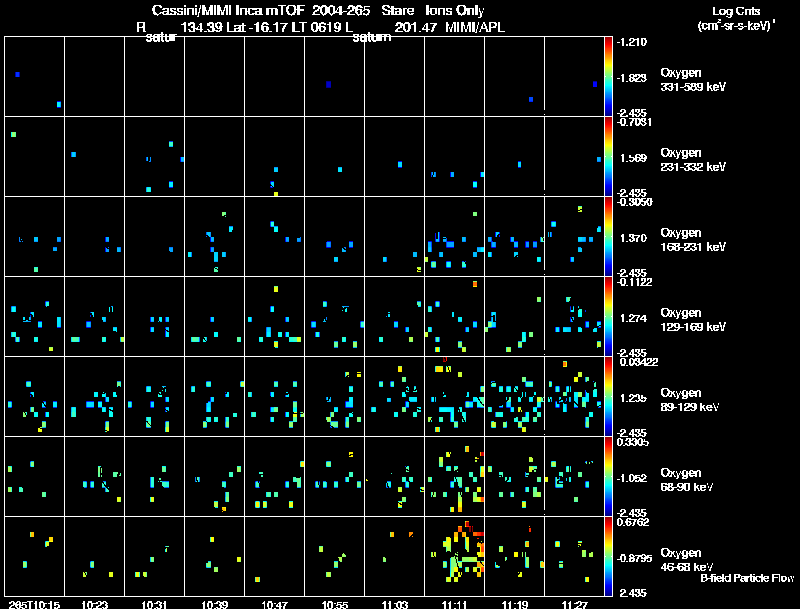
Task: Click the "Oxygen 331-589 keV" row label
Action: (x=693, y=80)
